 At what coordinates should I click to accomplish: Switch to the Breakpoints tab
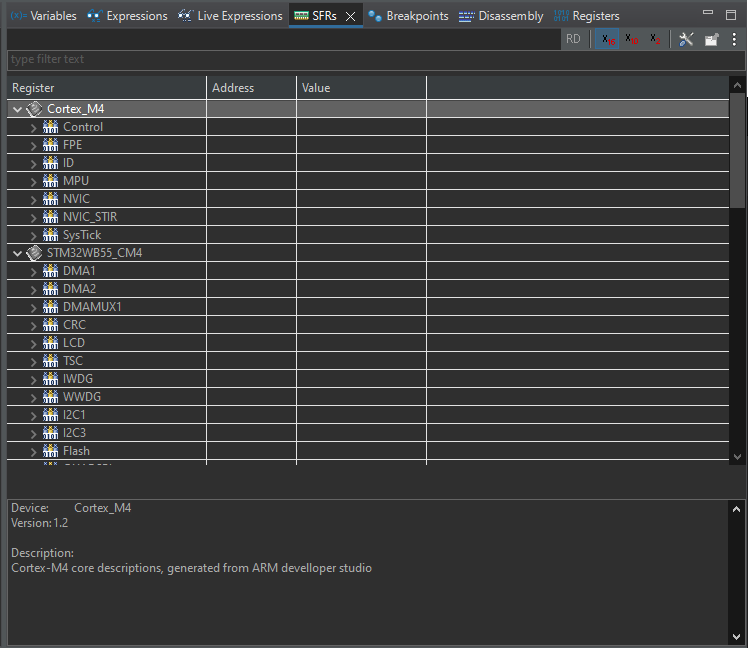coord(408,16)
